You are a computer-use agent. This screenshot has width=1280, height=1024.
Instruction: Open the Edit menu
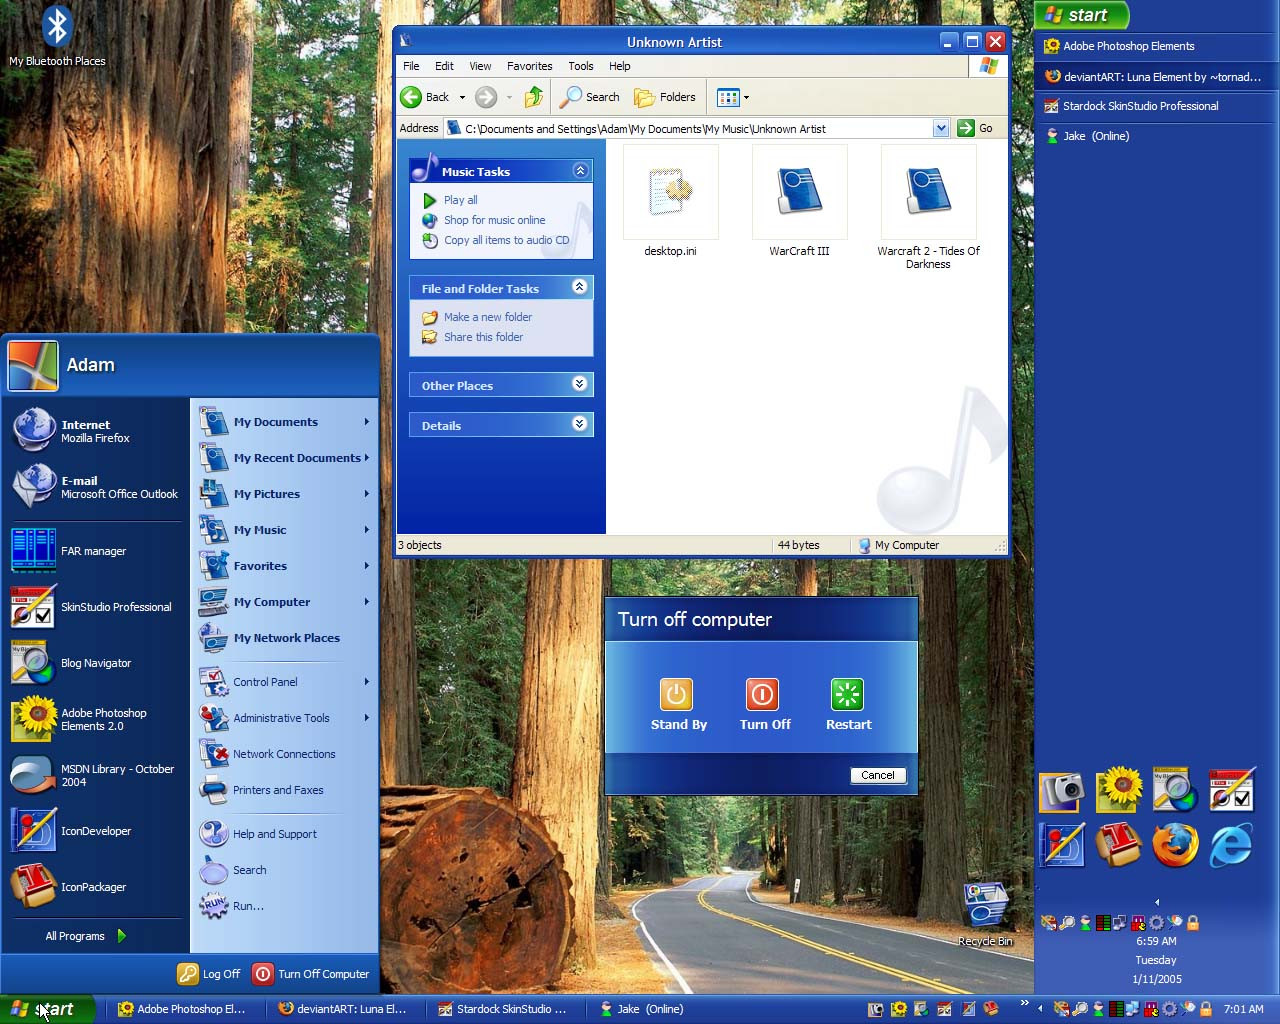tap(444, 66)
